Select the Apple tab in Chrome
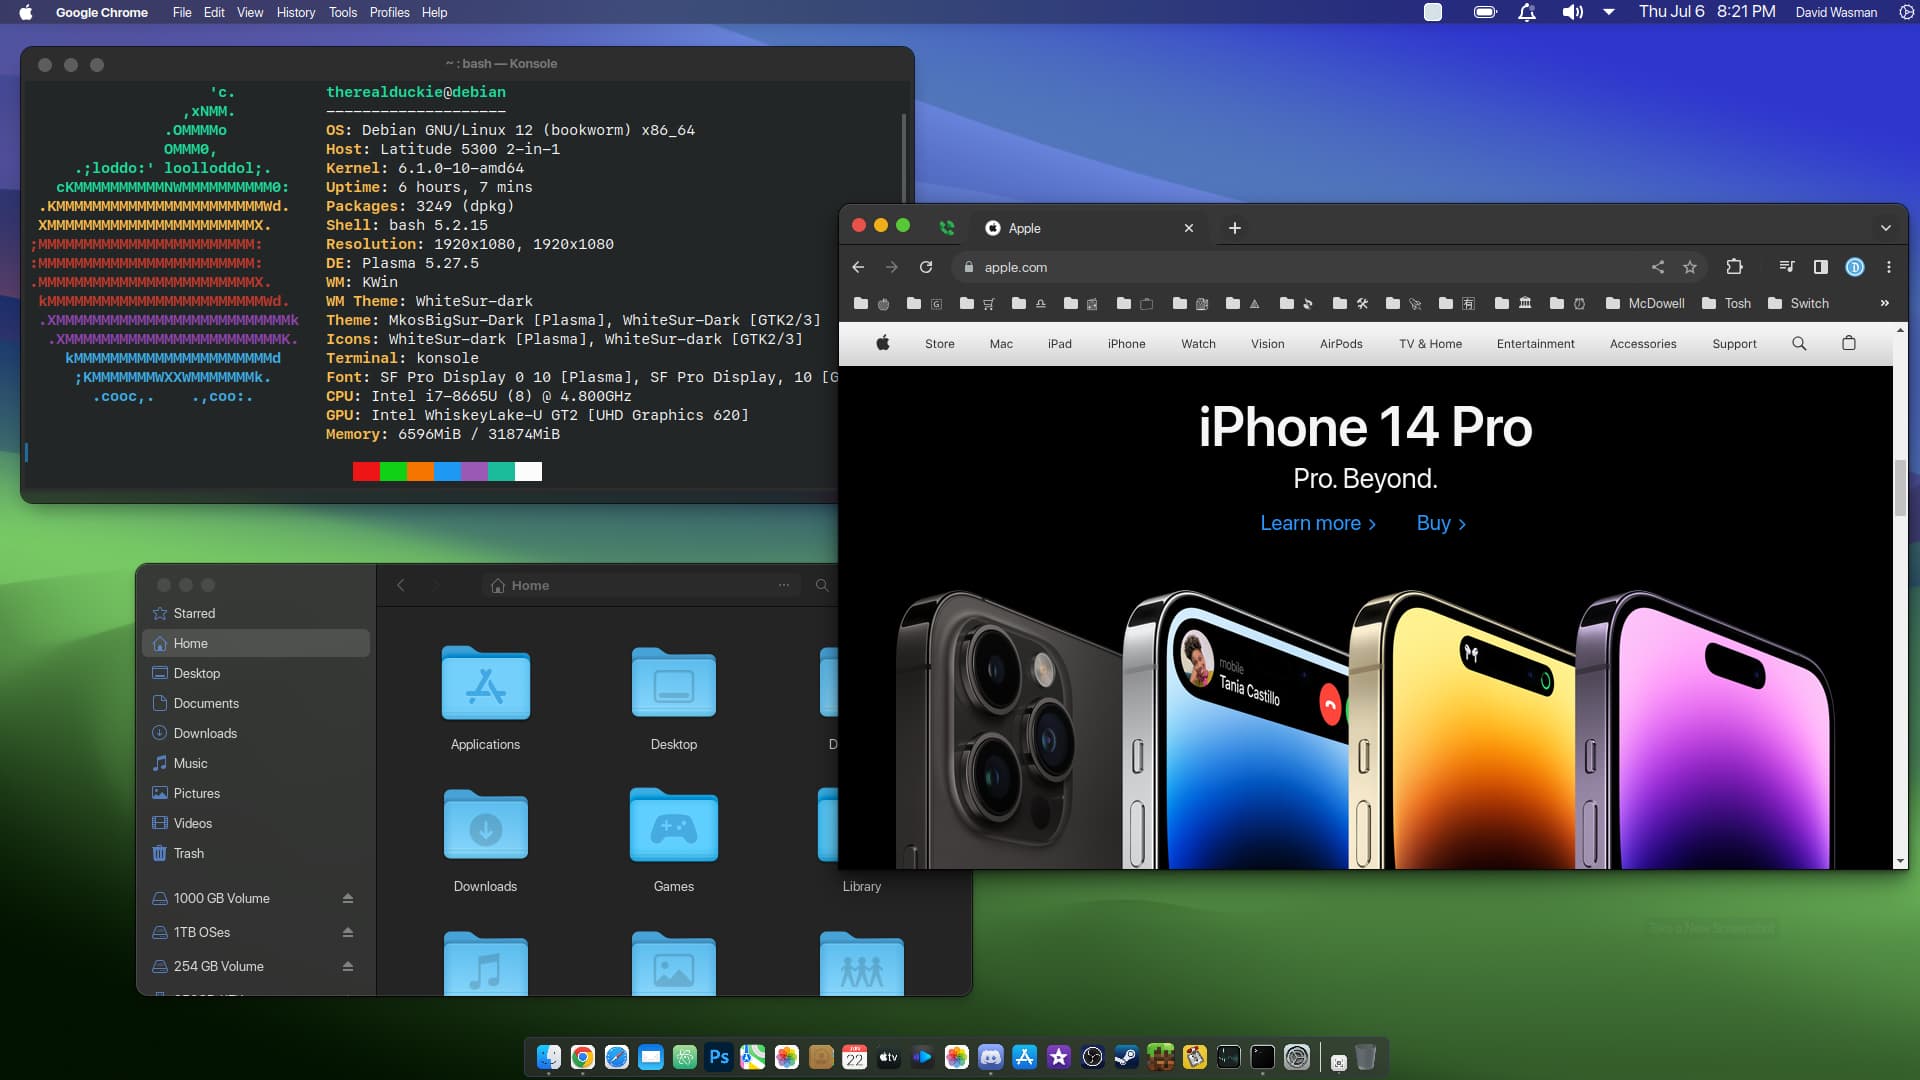 point(1090,228)
